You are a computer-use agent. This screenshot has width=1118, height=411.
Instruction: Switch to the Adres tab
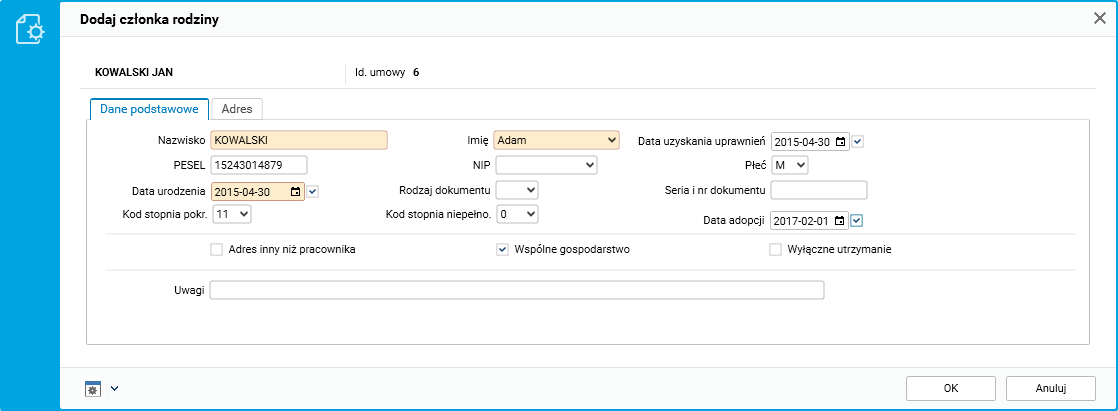[x=237, y=108]
